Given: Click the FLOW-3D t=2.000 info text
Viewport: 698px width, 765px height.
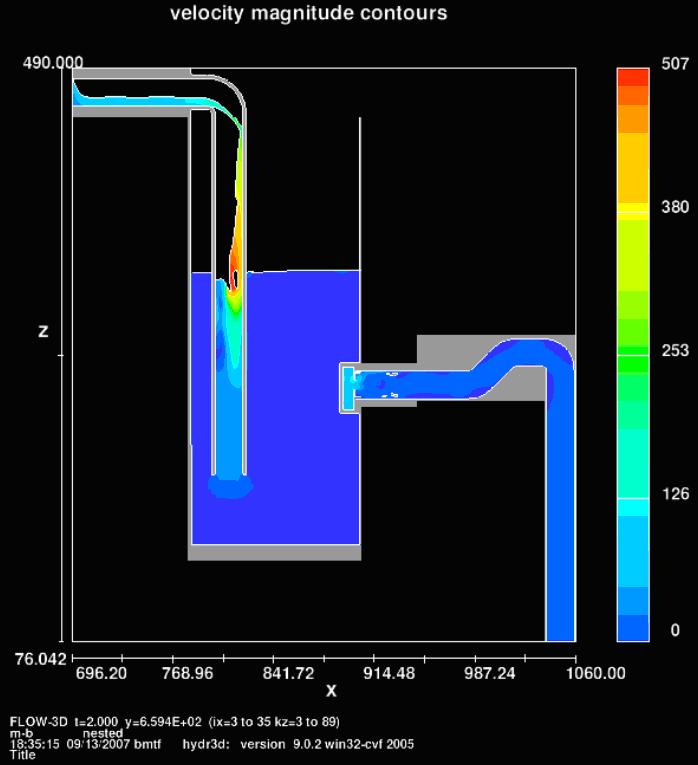Looking at the screenshot, I should tap(64, 722).
